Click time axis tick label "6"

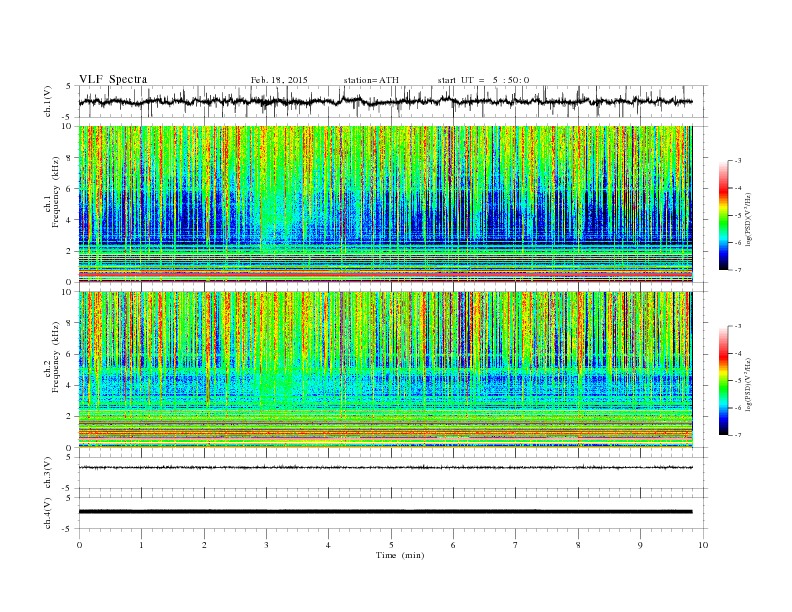(x=453, y=545)
